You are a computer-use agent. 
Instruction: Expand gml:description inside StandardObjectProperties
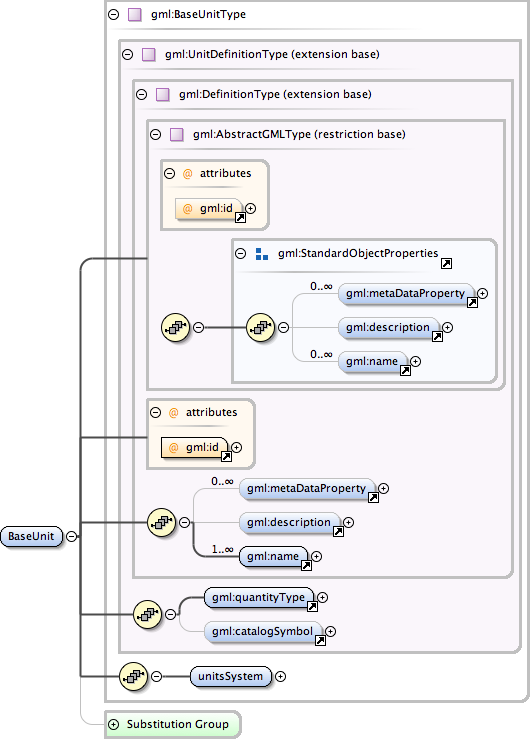447,327
